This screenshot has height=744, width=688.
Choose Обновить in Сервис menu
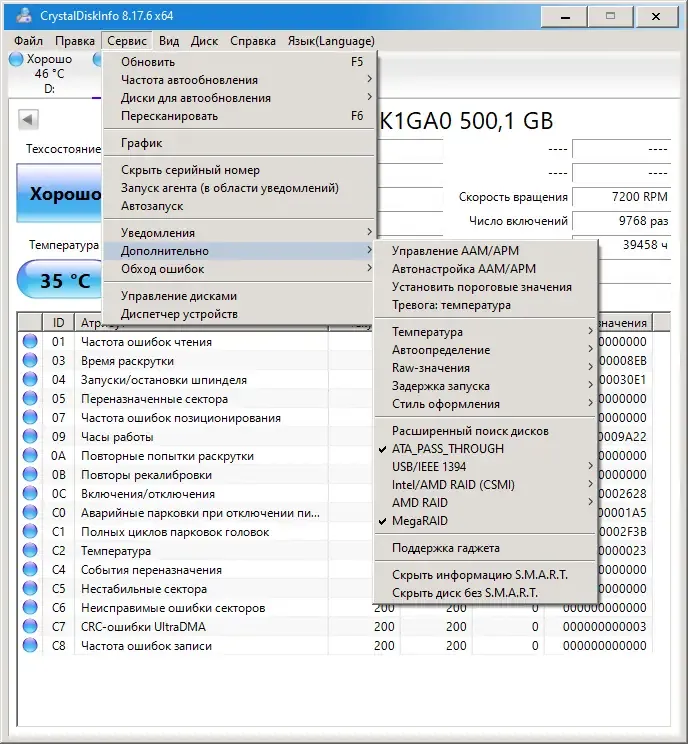click(x=239, y=62)
